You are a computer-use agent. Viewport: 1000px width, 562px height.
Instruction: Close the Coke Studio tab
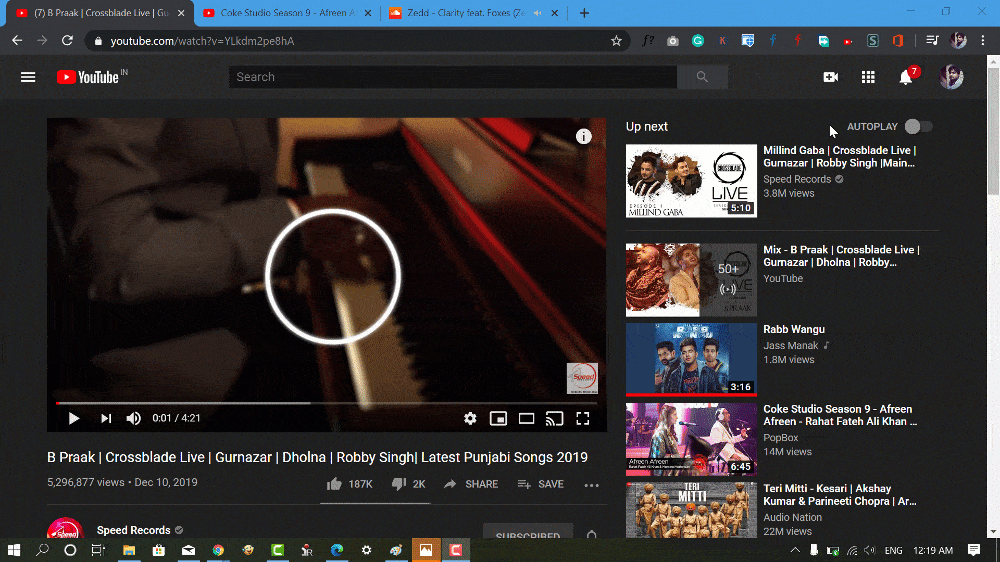pos(367,13)
